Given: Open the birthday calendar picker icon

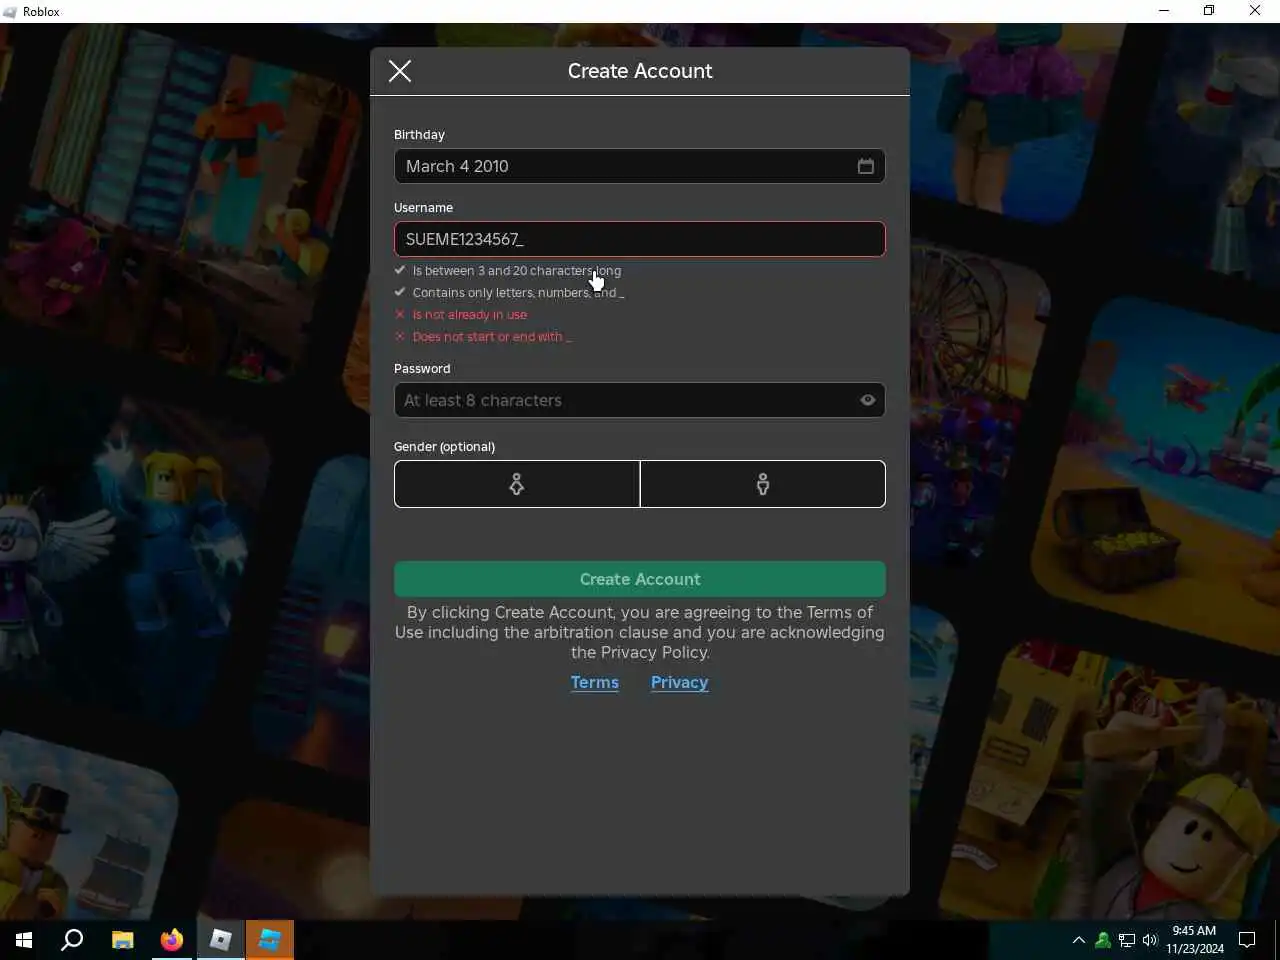Looking at the screenshot, I should point(866,166).
